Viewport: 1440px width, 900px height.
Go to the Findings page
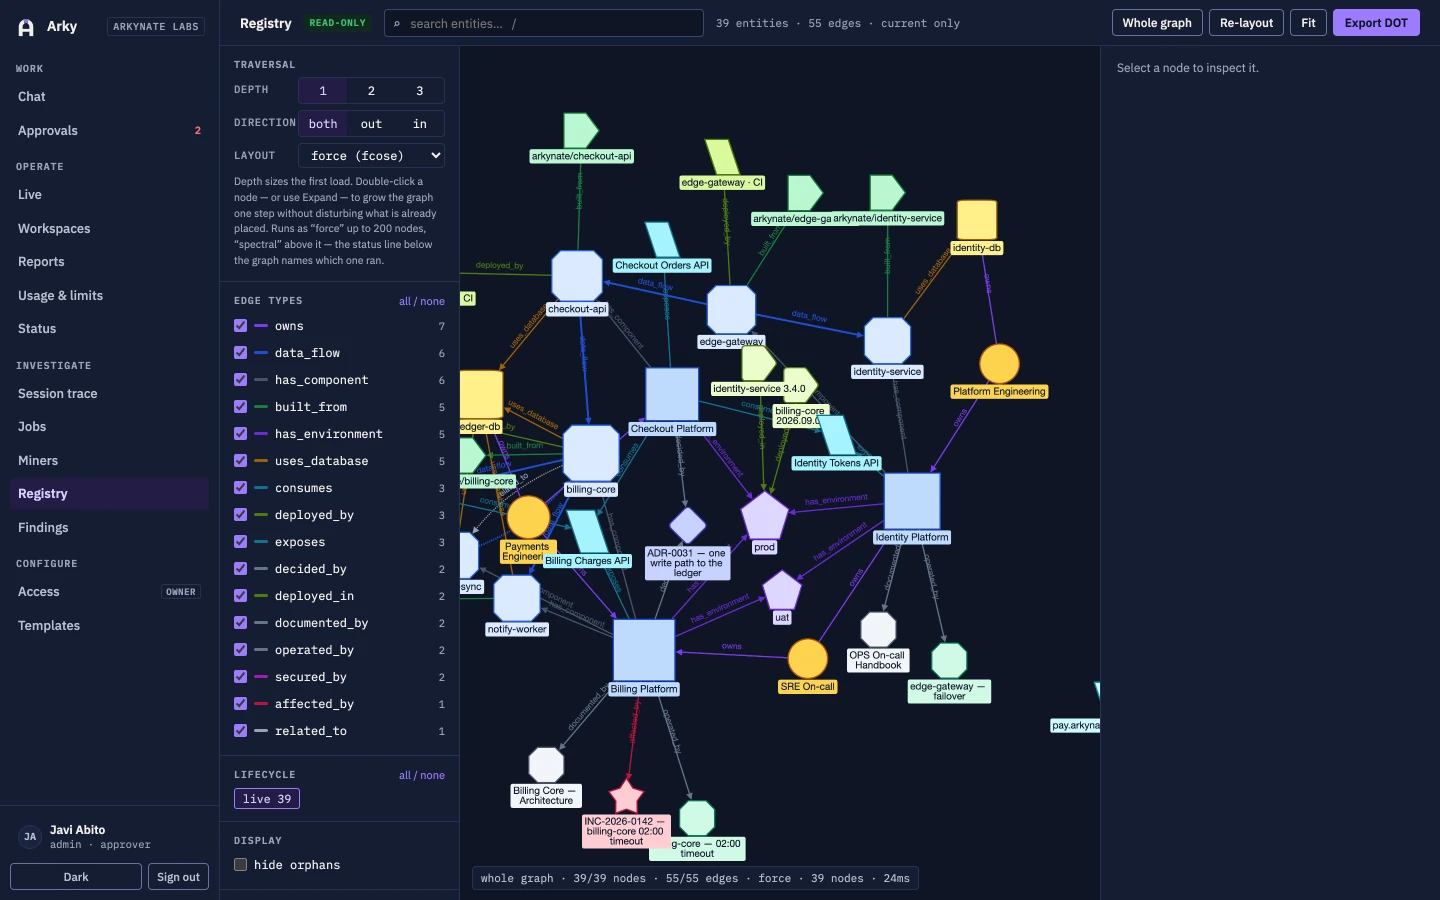pos(109,528)
